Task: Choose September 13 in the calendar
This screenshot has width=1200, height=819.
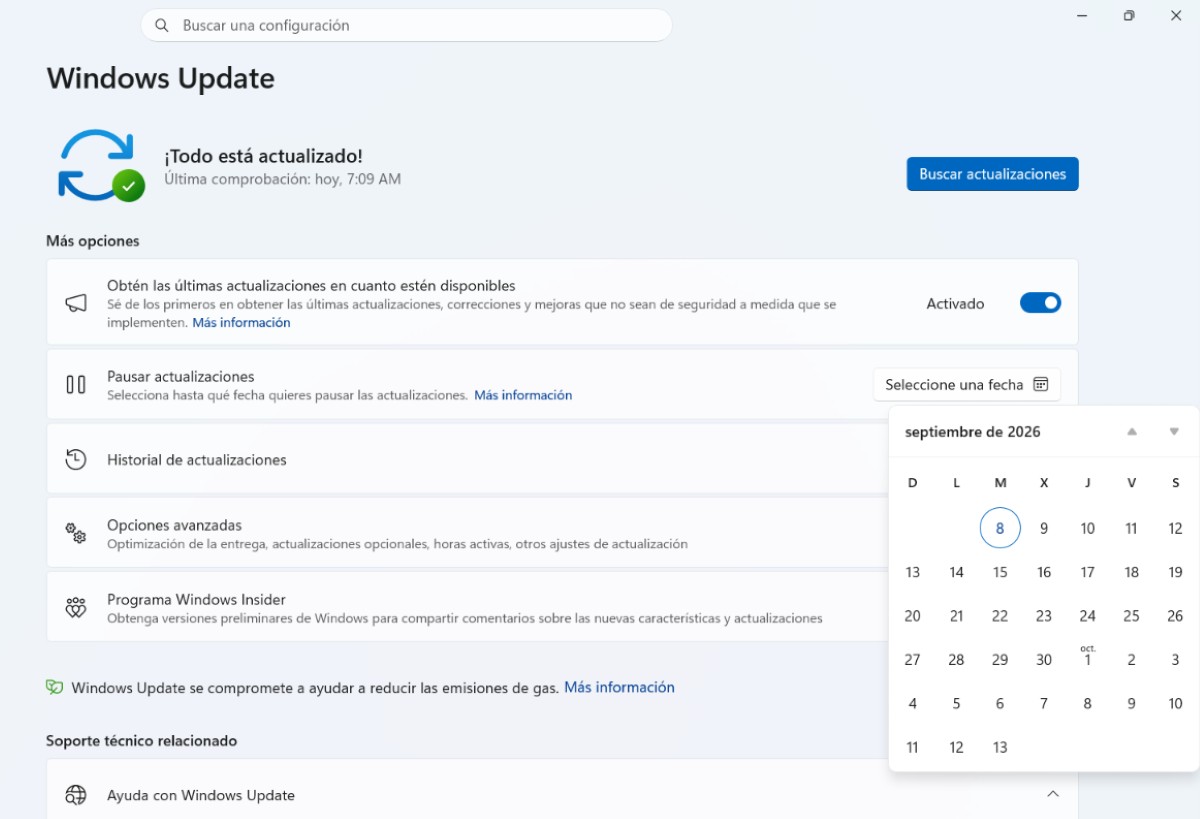Action: pos(913,572)
